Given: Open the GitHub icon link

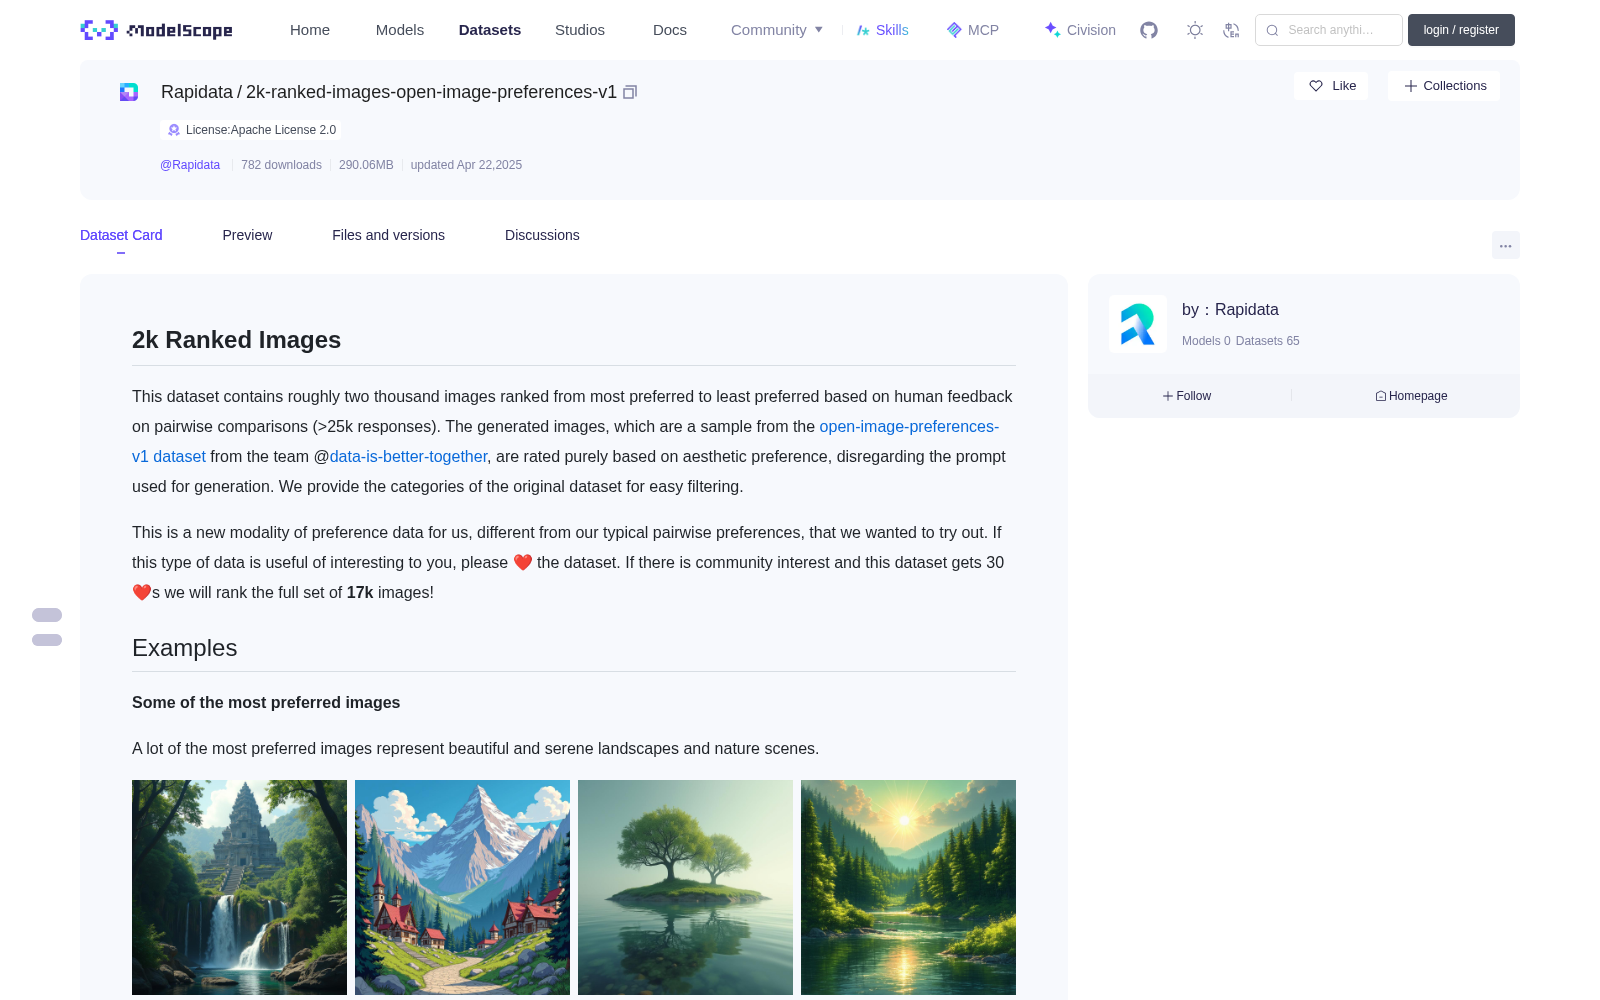Looking at the screenshot, I should 1149,30.
